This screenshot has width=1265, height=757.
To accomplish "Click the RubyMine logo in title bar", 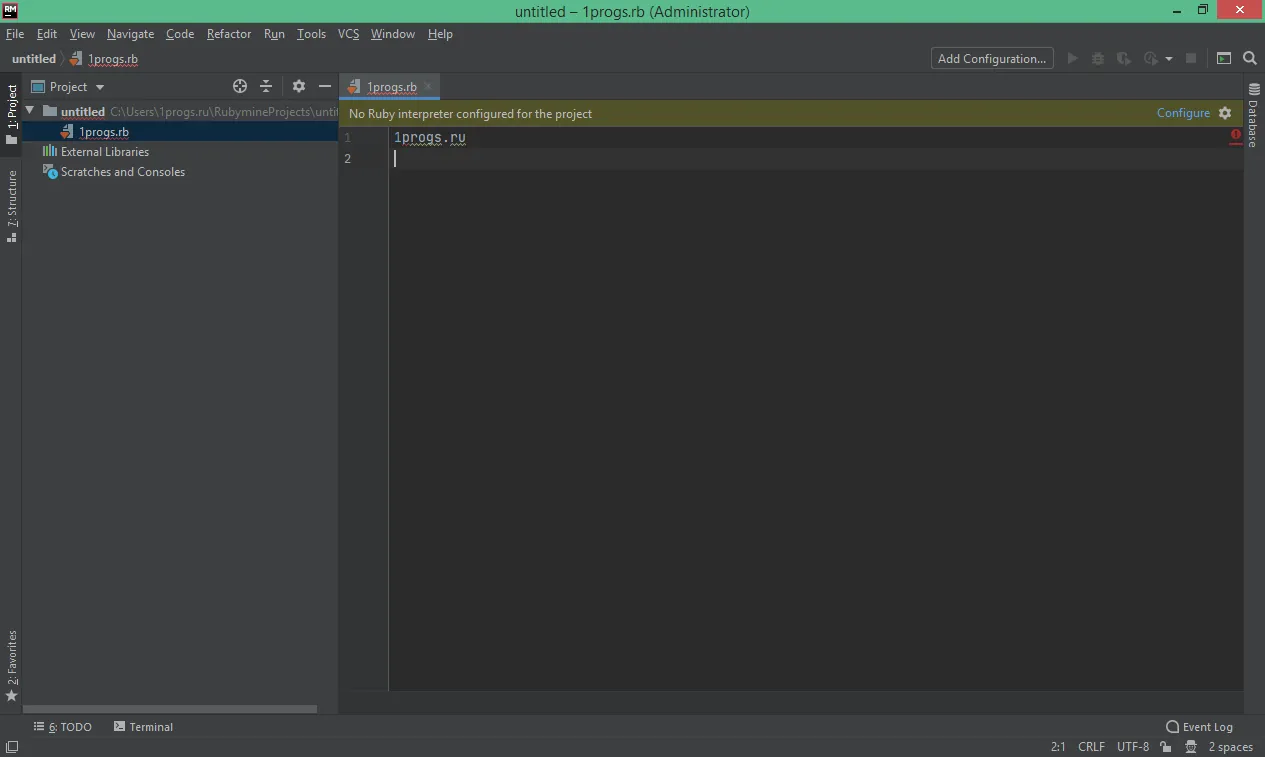I will pos(10,11).
